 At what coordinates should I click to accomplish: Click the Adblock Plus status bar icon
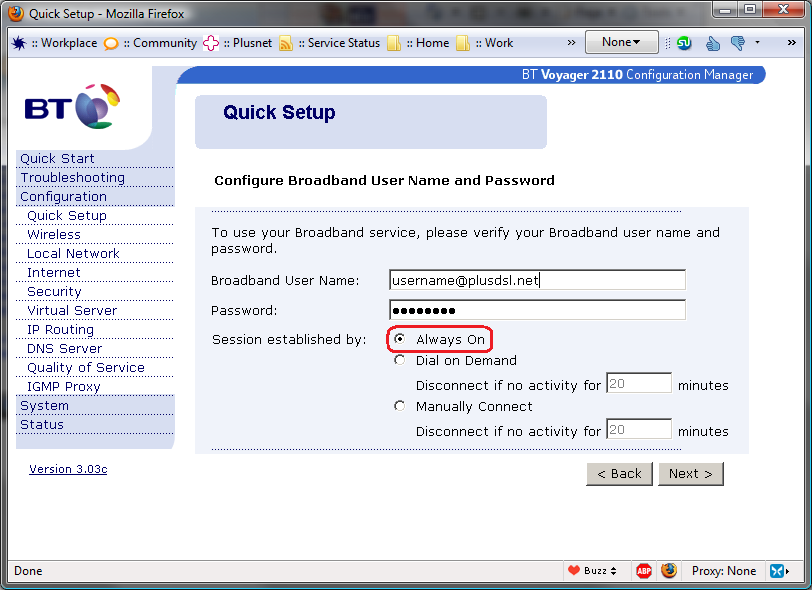644,571
